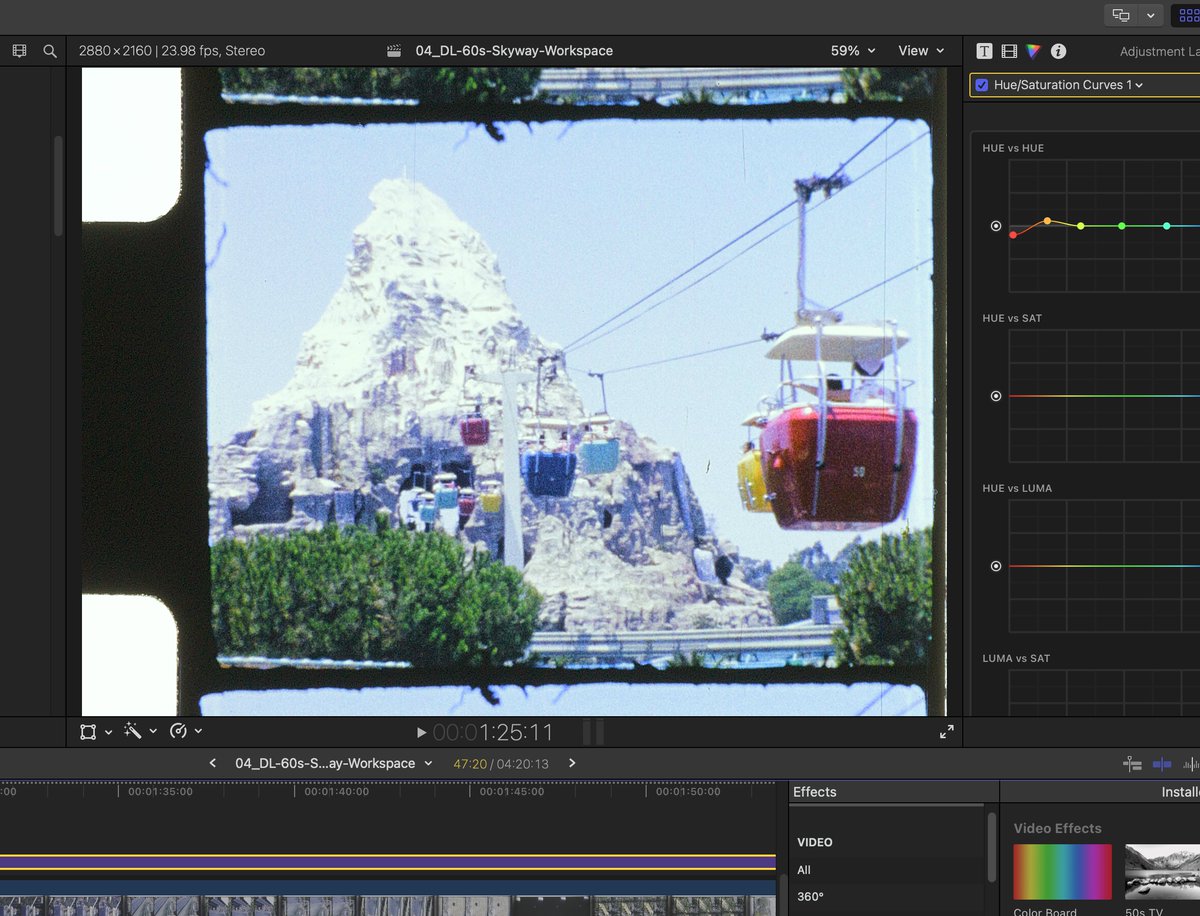Screen dimensions: 1200x916
Task: Click the 00:01:45:00 timeline ruler mark
Action: click(x=510, y=791)
